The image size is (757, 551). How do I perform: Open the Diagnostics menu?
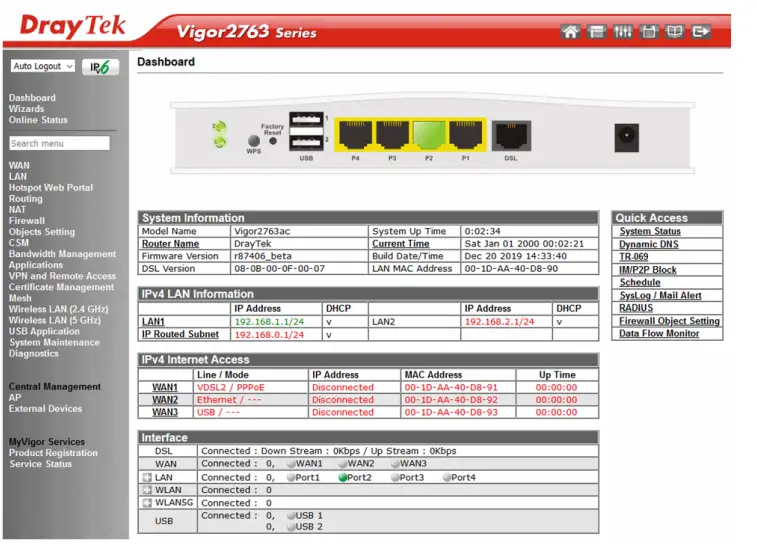[34, 353]
